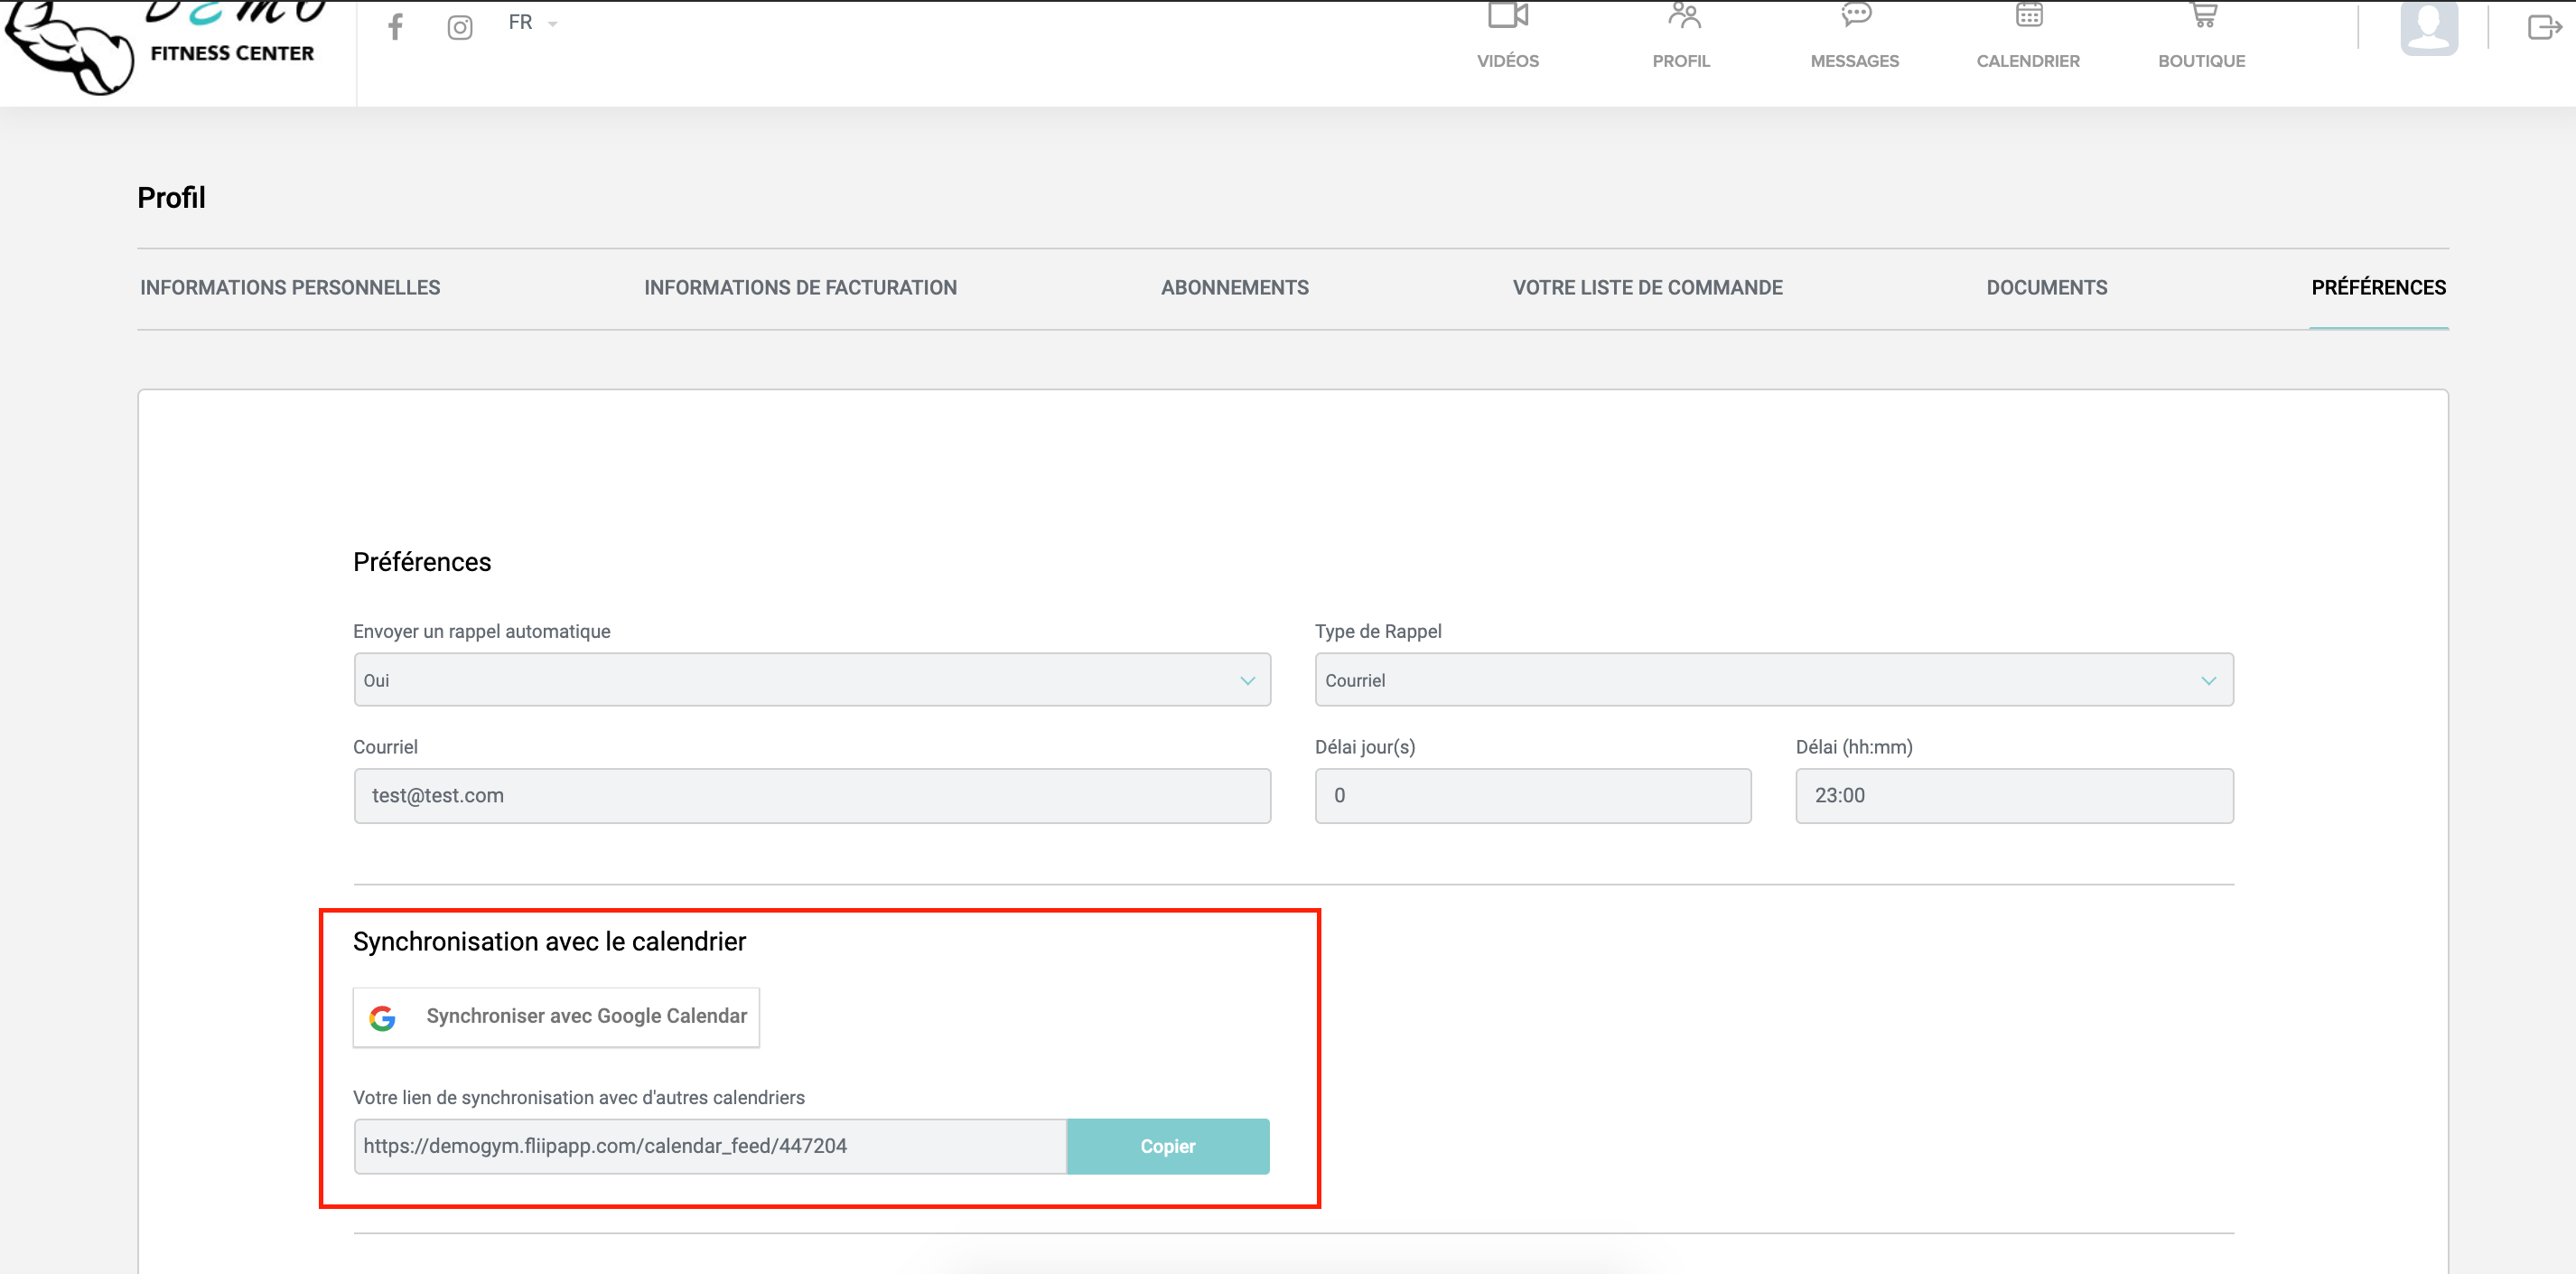Open the Instagram icon link
This screenshot has height=1274, width=2576.
(x=459, y=27)
